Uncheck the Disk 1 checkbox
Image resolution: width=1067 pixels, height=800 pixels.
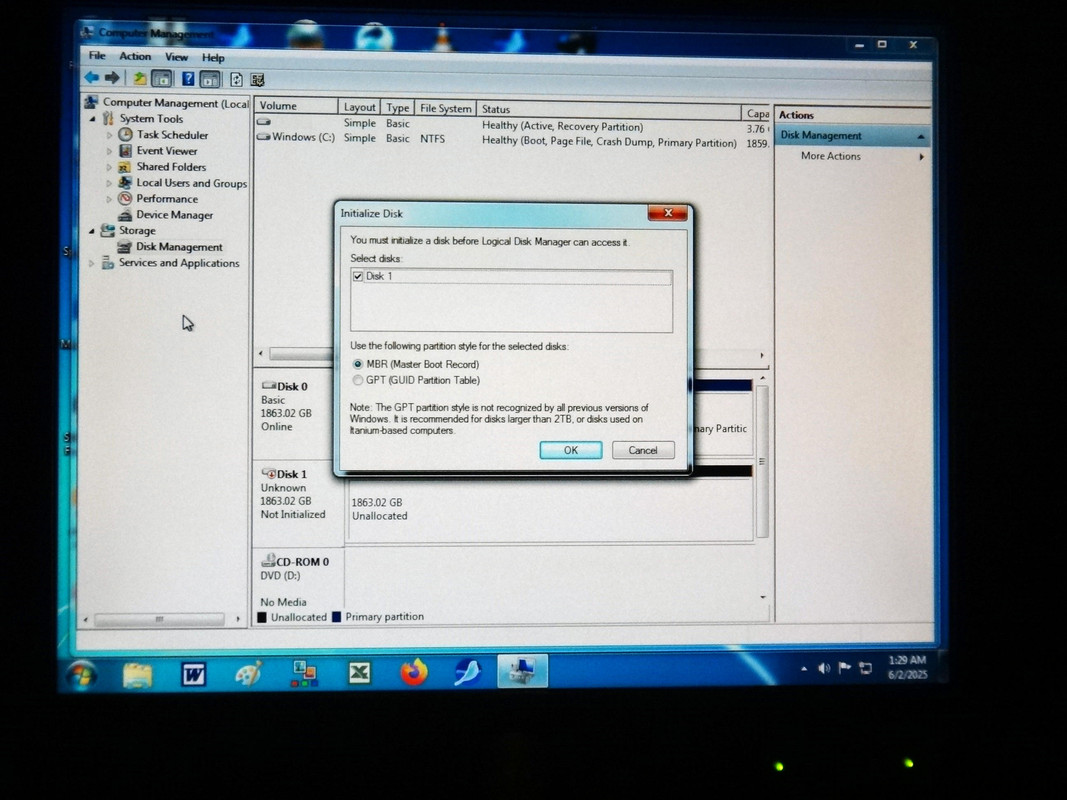(358, 276)
